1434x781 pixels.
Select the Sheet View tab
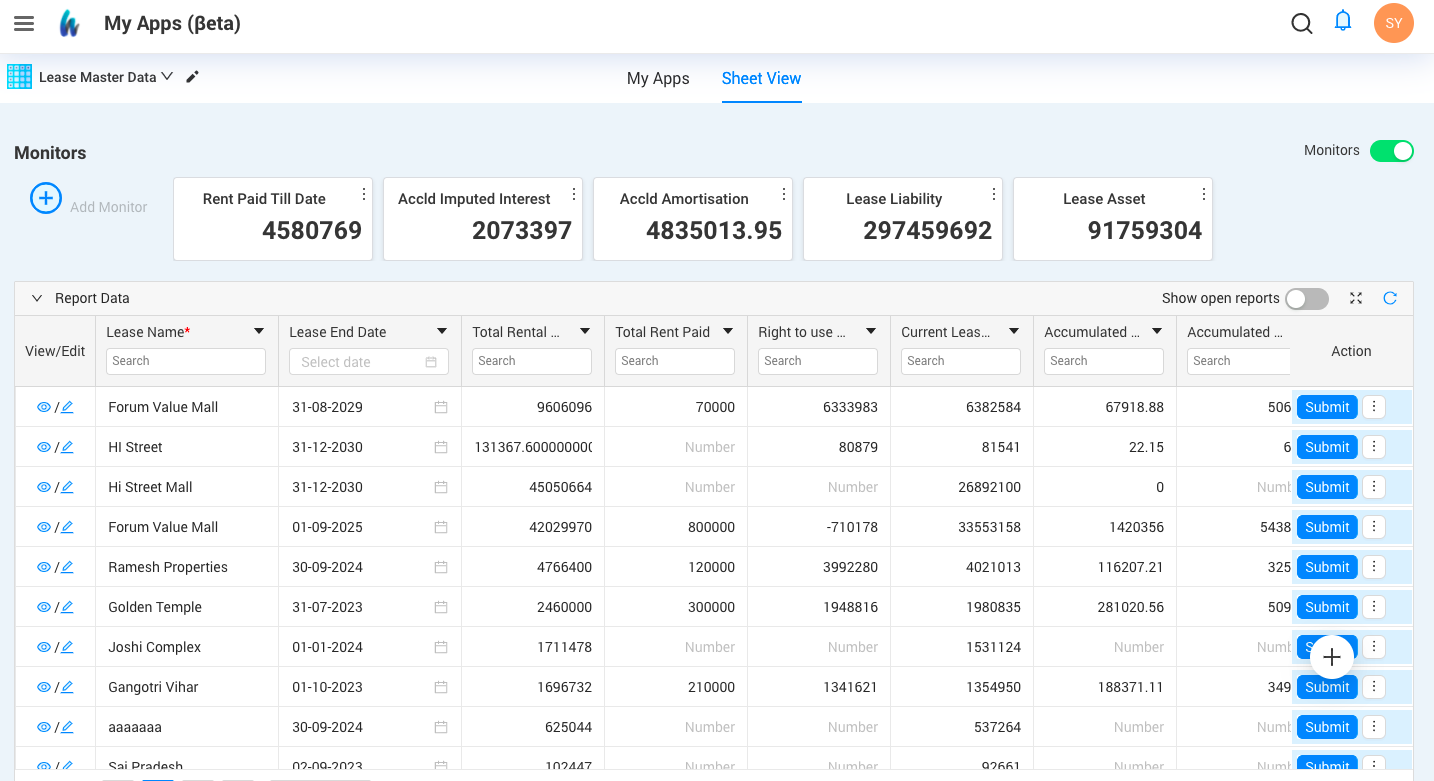(761, 78)
